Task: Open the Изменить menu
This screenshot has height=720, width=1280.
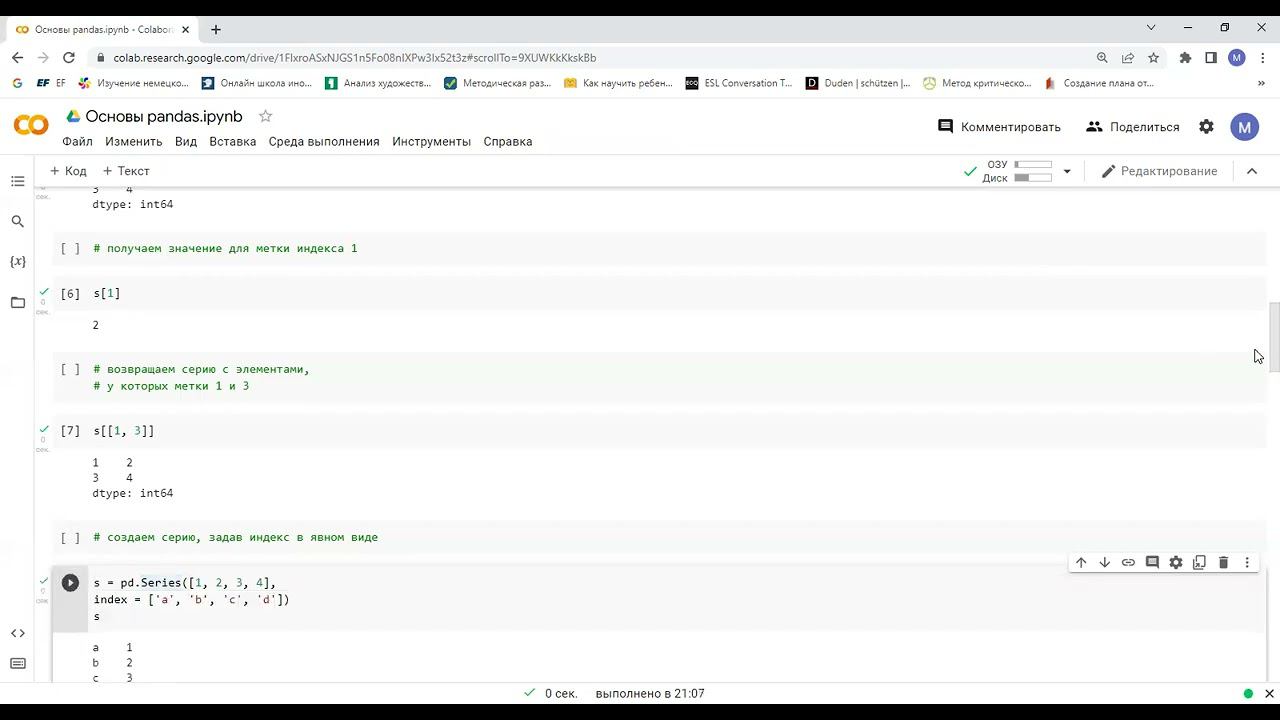Action: pos(133,141)
